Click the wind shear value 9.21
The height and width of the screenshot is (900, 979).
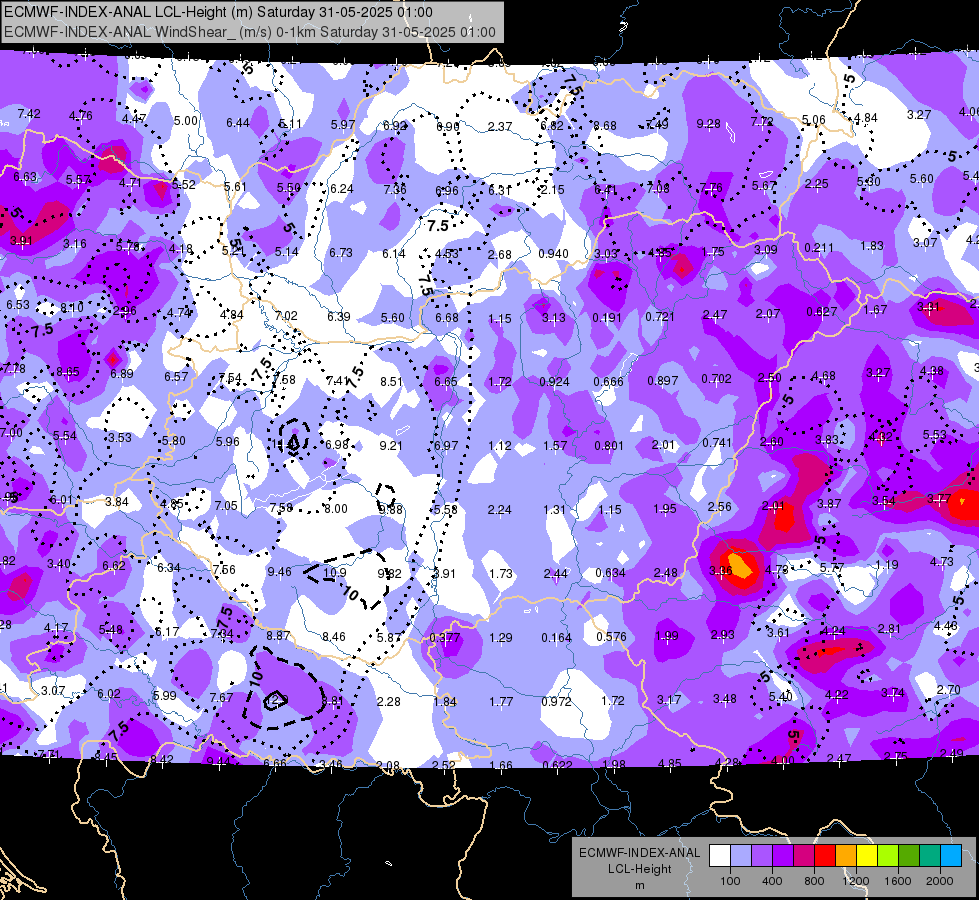[391, 445]
